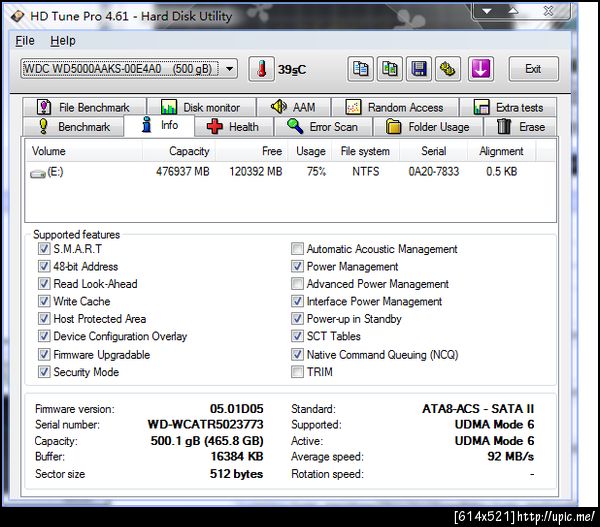
Task: Copy info to clipboard icon
Action: point(360,69)
